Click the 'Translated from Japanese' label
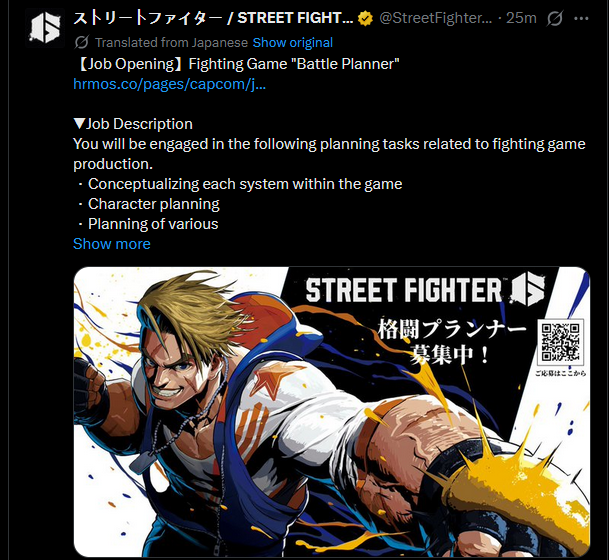The width and height of the screenshot is (609, 560). pos(171,42)
